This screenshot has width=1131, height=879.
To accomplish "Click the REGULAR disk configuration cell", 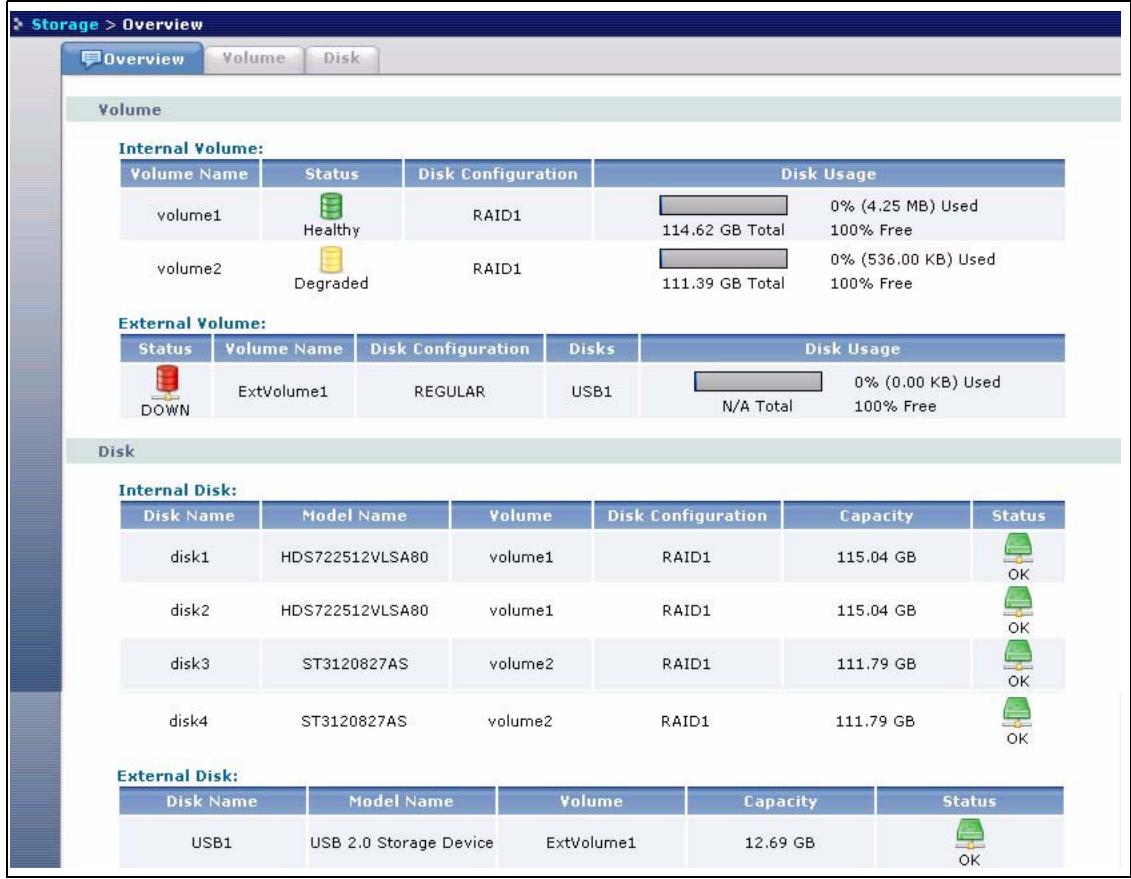I will point(449,392).
